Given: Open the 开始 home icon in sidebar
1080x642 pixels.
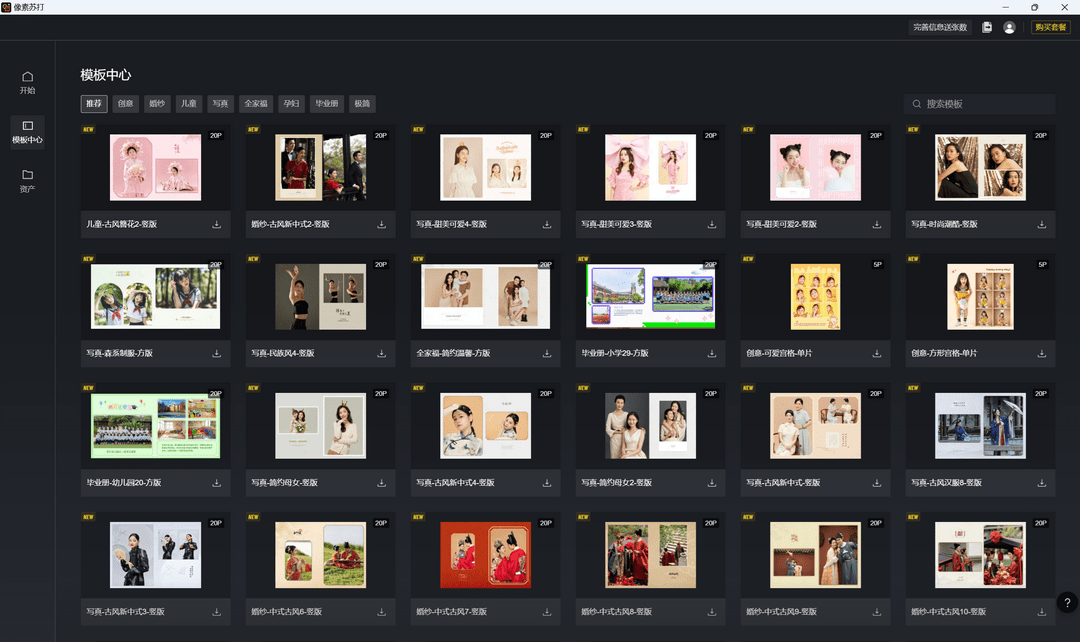Looking at the screenshot, I should (27, 80).
